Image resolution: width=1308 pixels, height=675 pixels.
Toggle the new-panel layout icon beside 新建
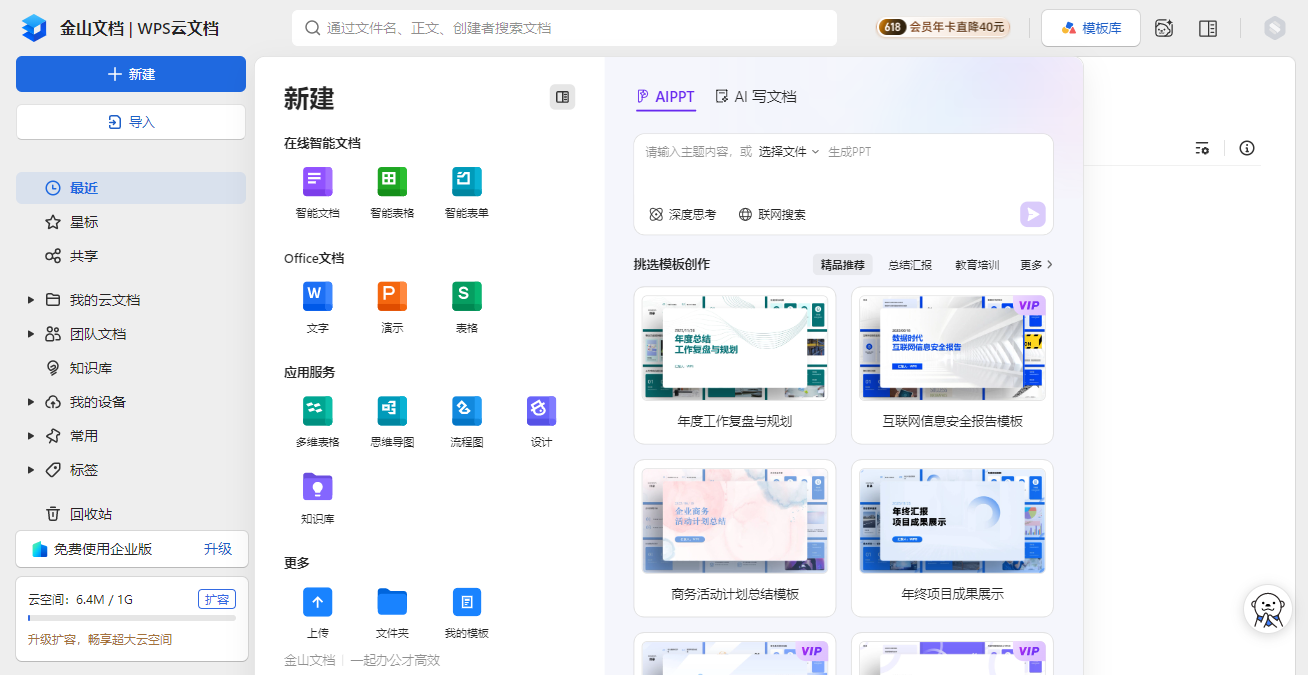(x=562, y=97)
